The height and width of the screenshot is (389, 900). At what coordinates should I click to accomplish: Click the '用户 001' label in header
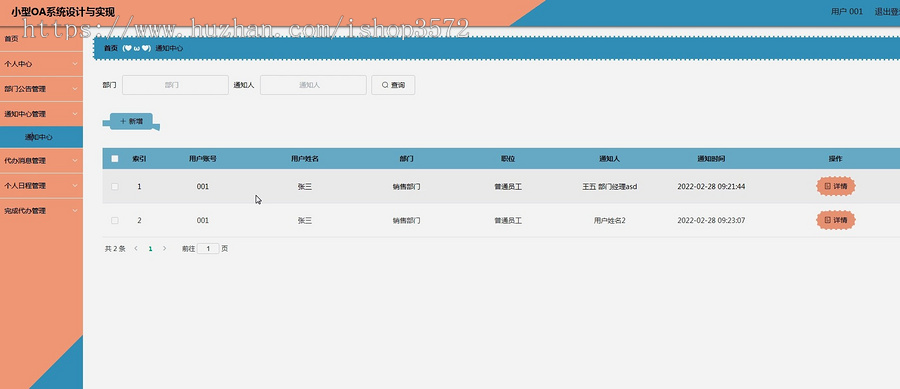pyautogui.click(x=847, y=11)
